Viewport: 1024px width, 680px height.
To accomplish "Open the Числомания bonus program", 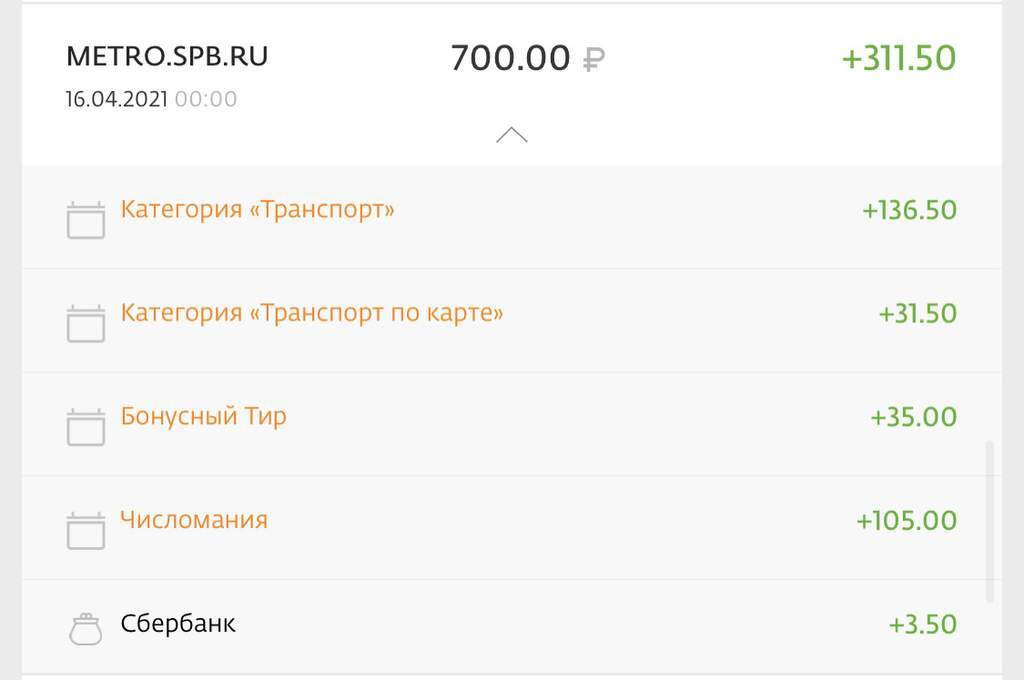I will tap(196, 519).
